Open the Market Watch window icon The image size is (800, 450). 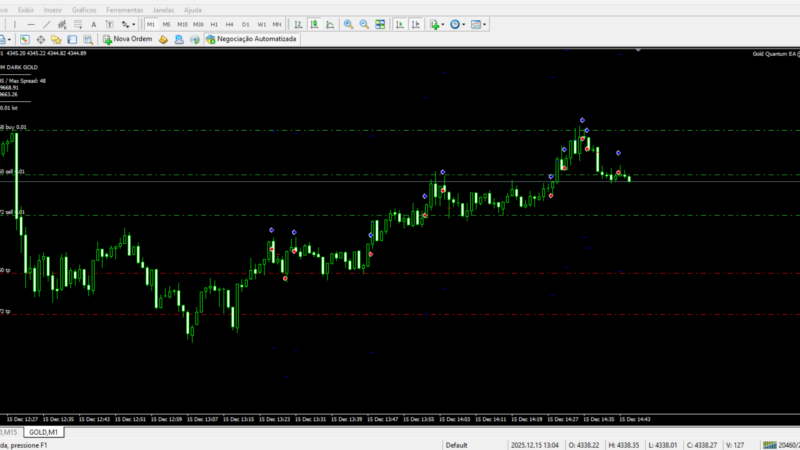pos(24,39)
